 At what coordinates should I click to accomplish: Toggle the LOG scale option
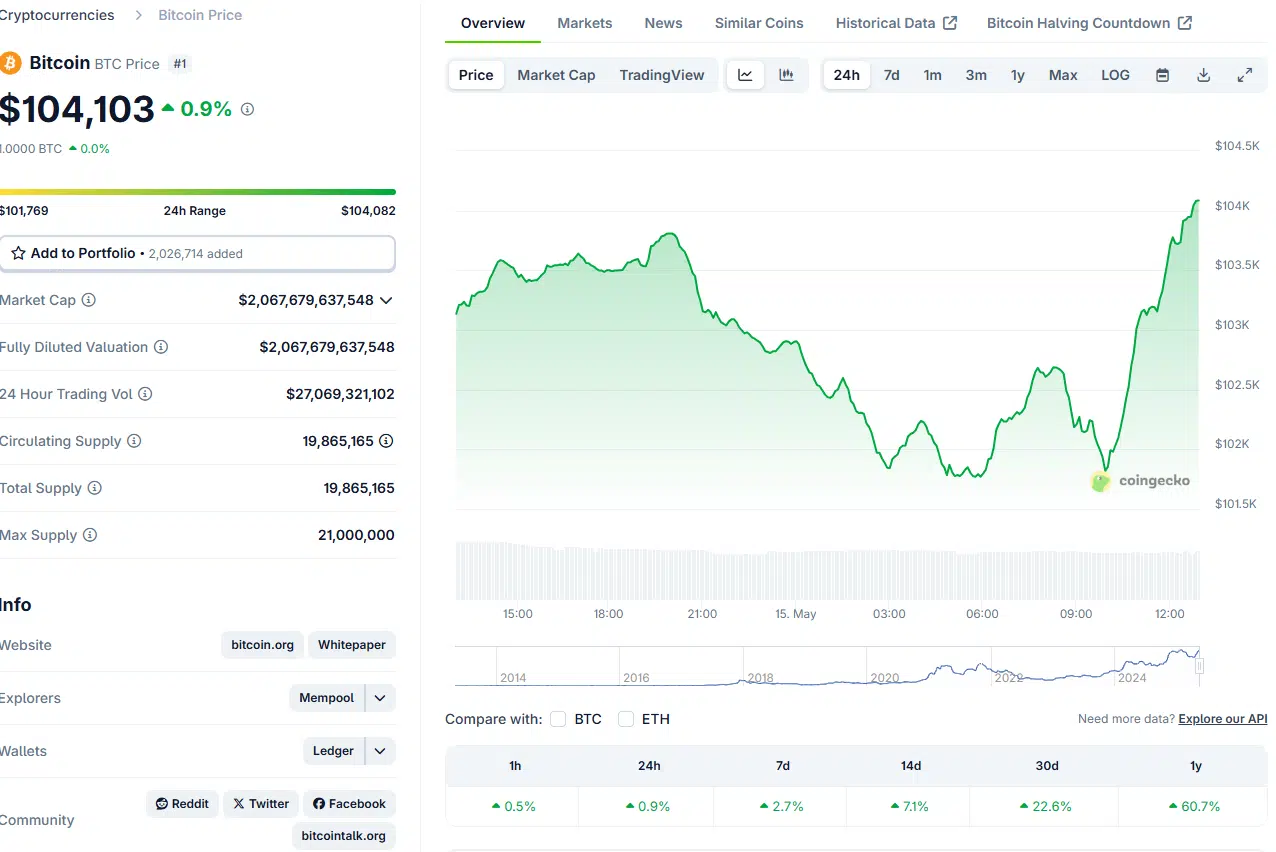(1115, 75)
